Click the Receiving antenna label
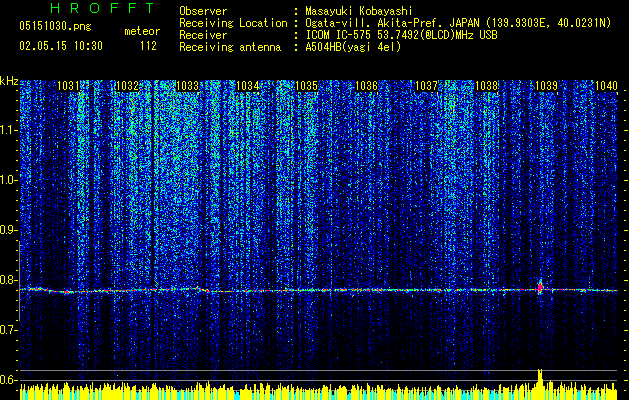Image resolution: width=629 pixels, height=400 pixels. click(230, 47)
